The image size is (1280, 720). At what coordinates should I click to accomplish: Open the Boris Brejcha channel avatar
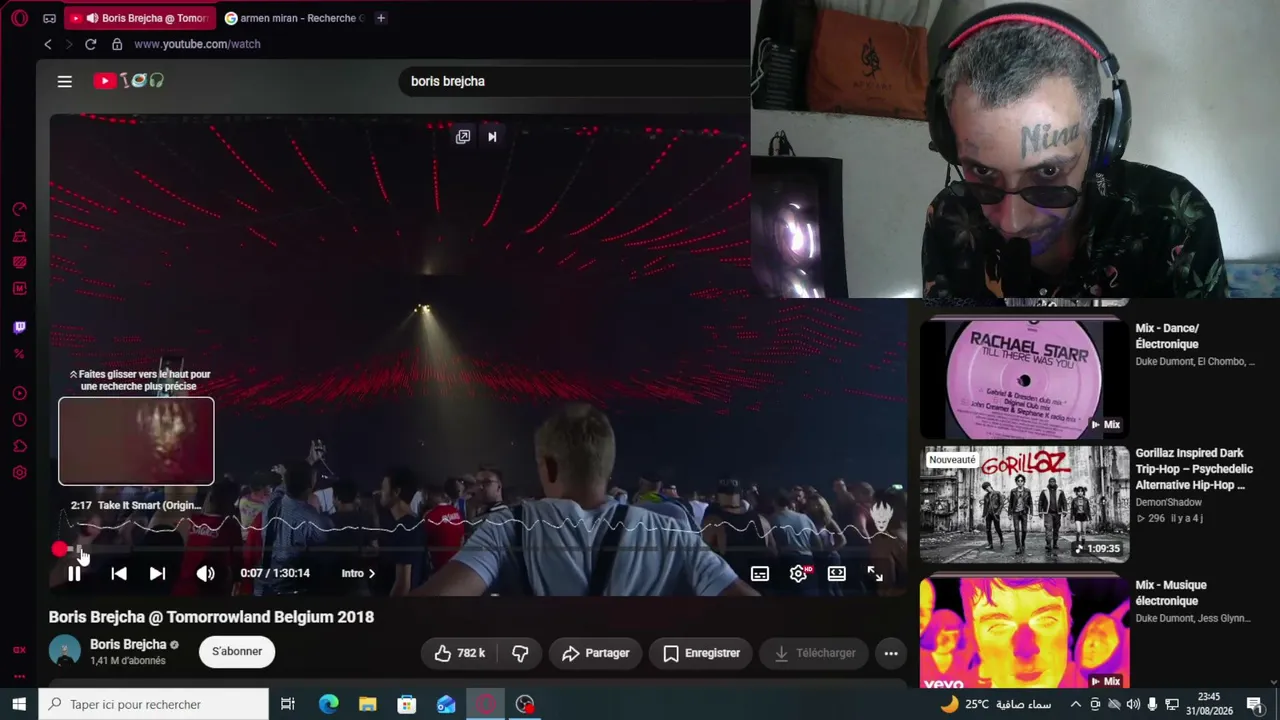pos(65,651)
